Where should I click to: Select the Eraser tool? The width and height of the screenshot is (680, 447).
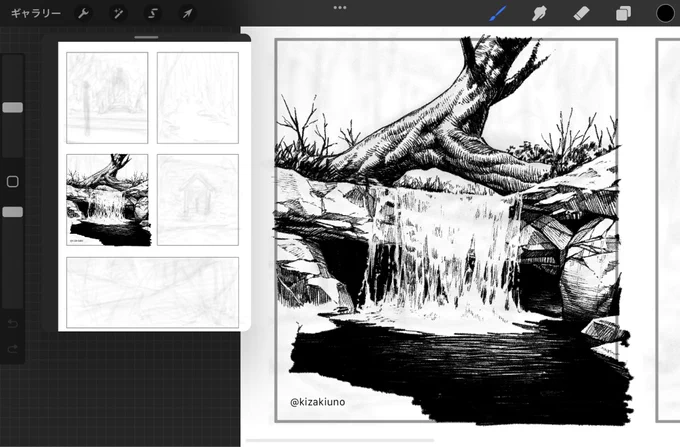pos(581,13)
